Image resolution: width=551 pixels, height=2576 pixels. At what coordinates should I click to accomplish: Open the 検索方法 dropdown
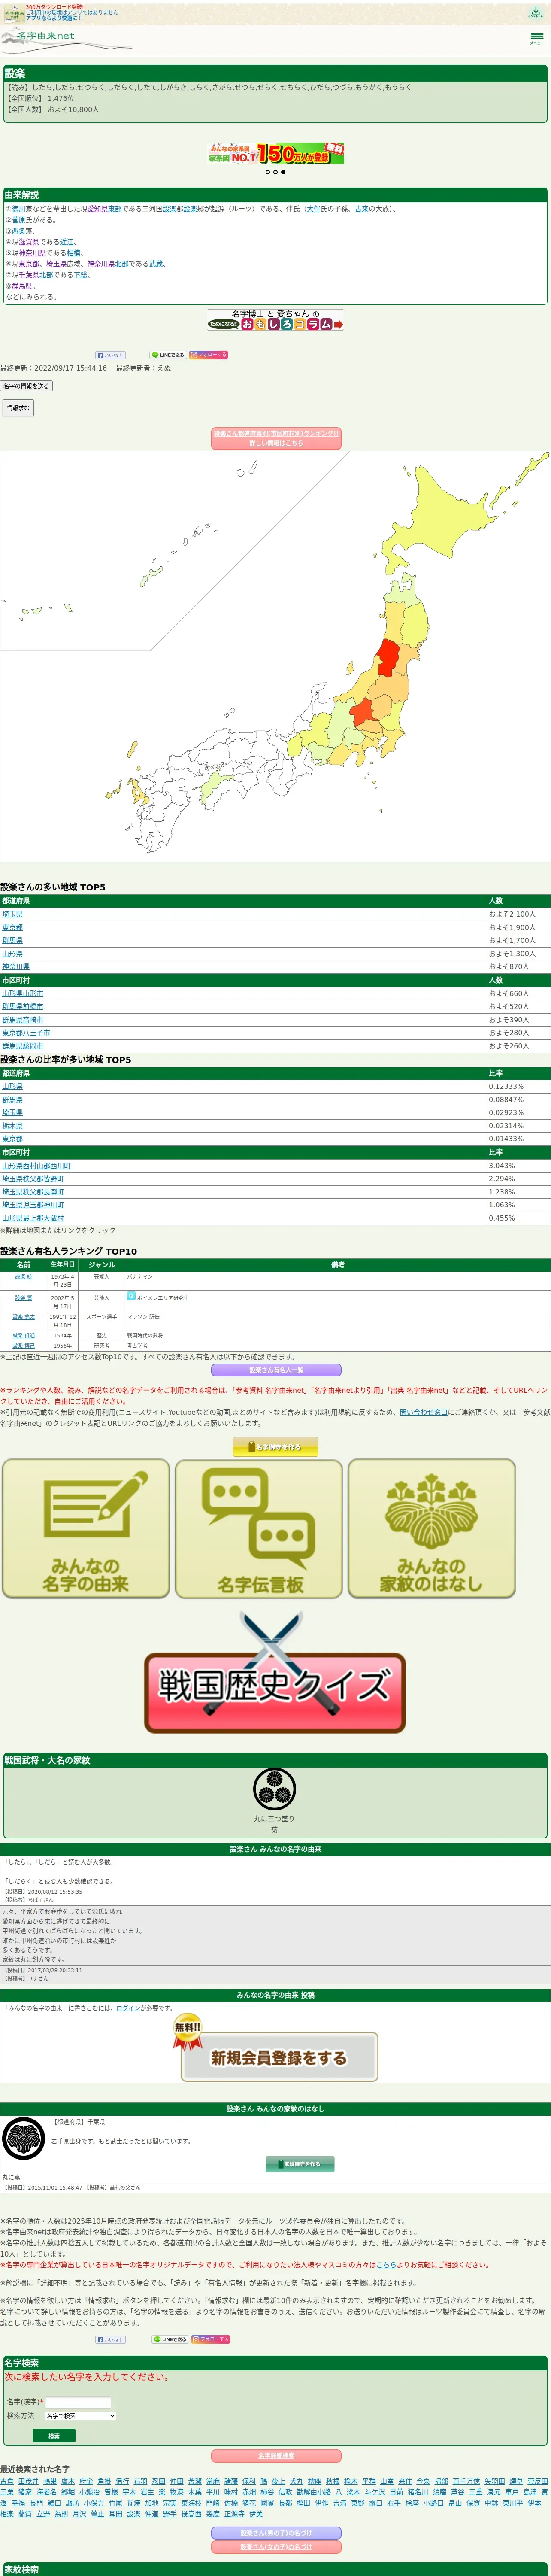point(80,2415)
